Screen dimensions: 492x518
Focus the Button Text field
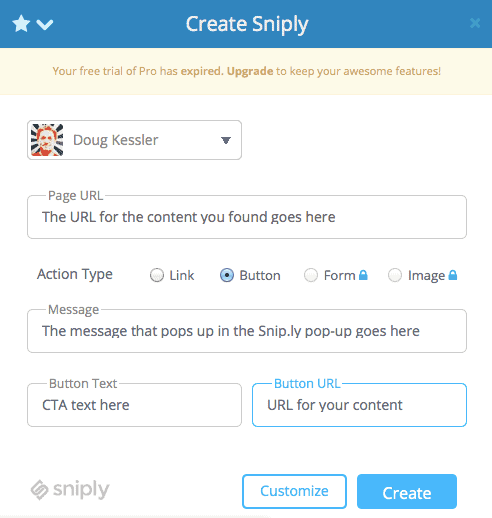pos(134,405)
